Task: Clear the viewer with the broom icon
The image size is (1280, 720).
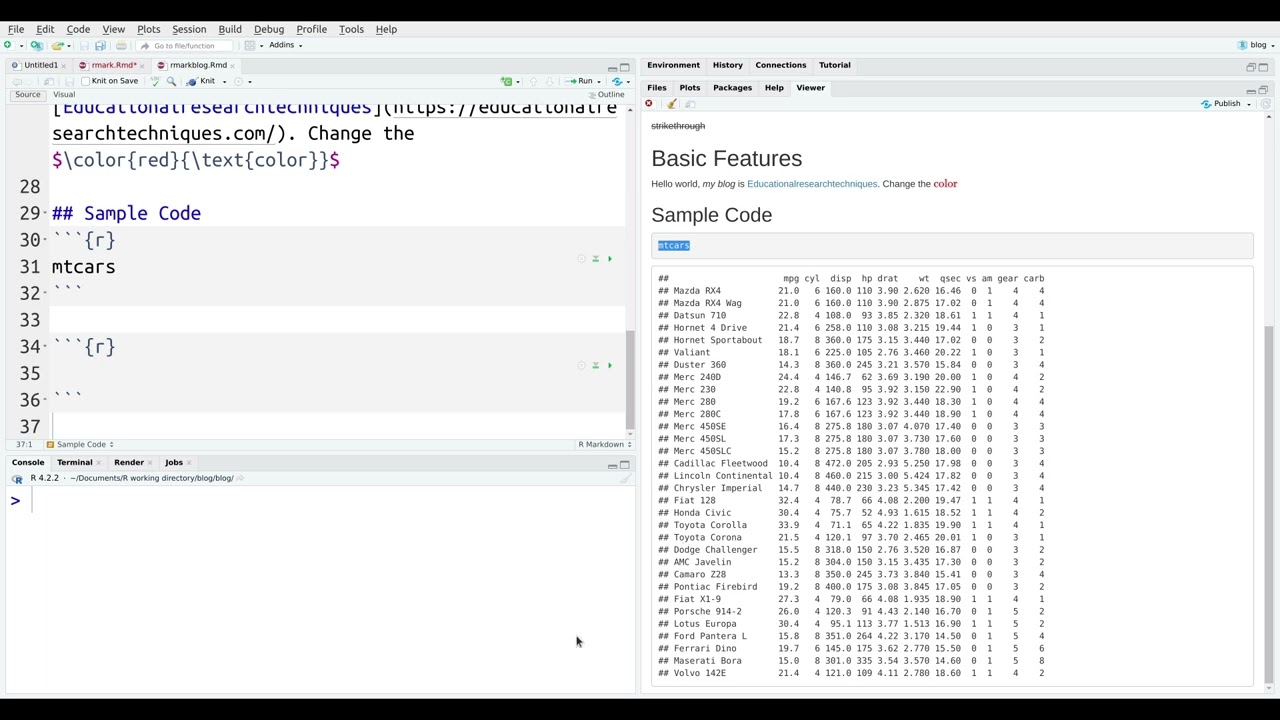Action: 672,104
